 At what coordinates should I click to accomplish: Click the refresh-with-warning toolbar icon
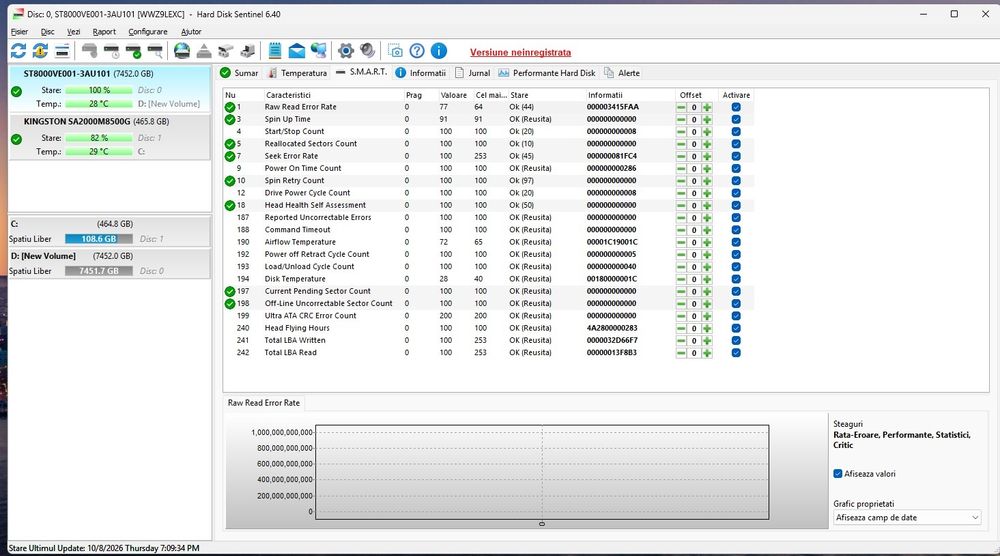[x=40, y=51]
